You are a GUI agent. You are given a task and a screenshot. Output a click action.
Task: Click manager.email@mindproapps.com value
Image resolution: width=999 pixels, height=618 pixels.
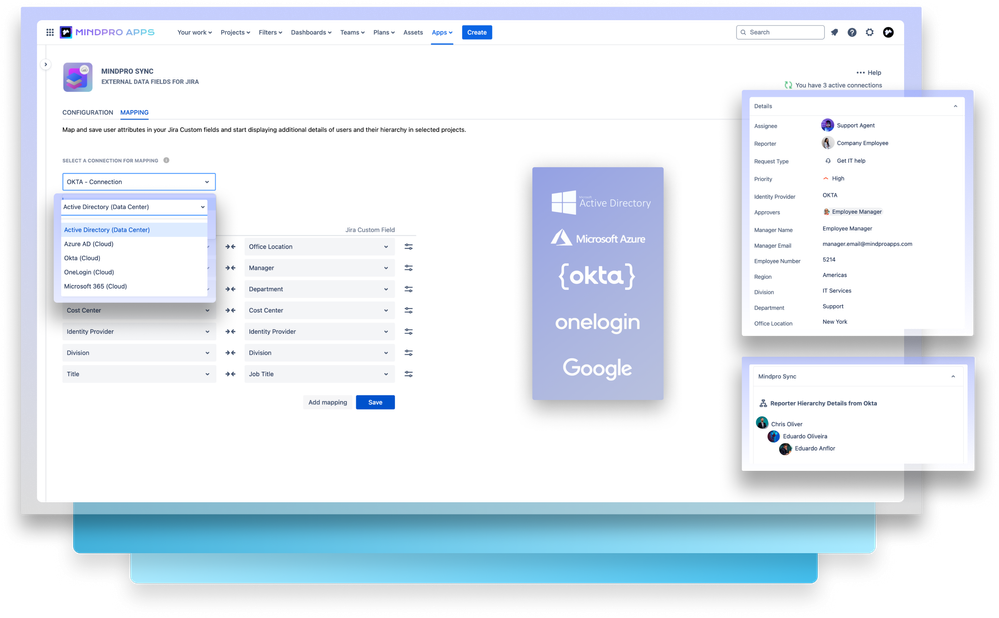click(x=867, y=244)
